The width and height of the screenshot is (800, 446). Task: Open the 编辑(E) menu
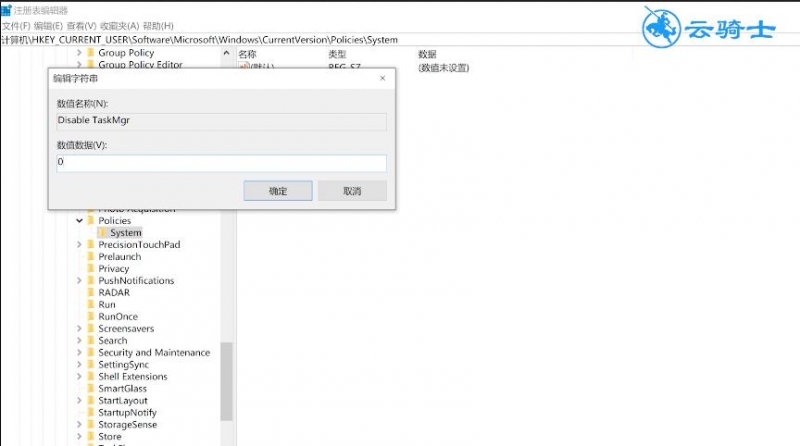point(48,26)
